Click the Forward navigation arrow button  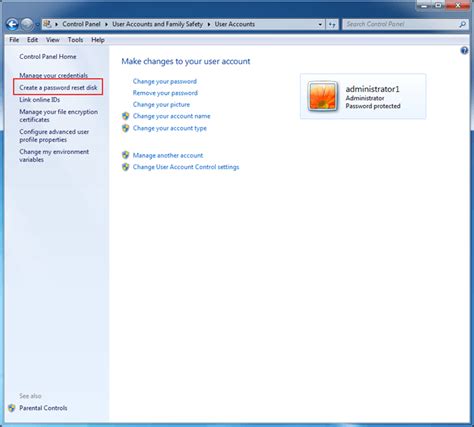27,24
